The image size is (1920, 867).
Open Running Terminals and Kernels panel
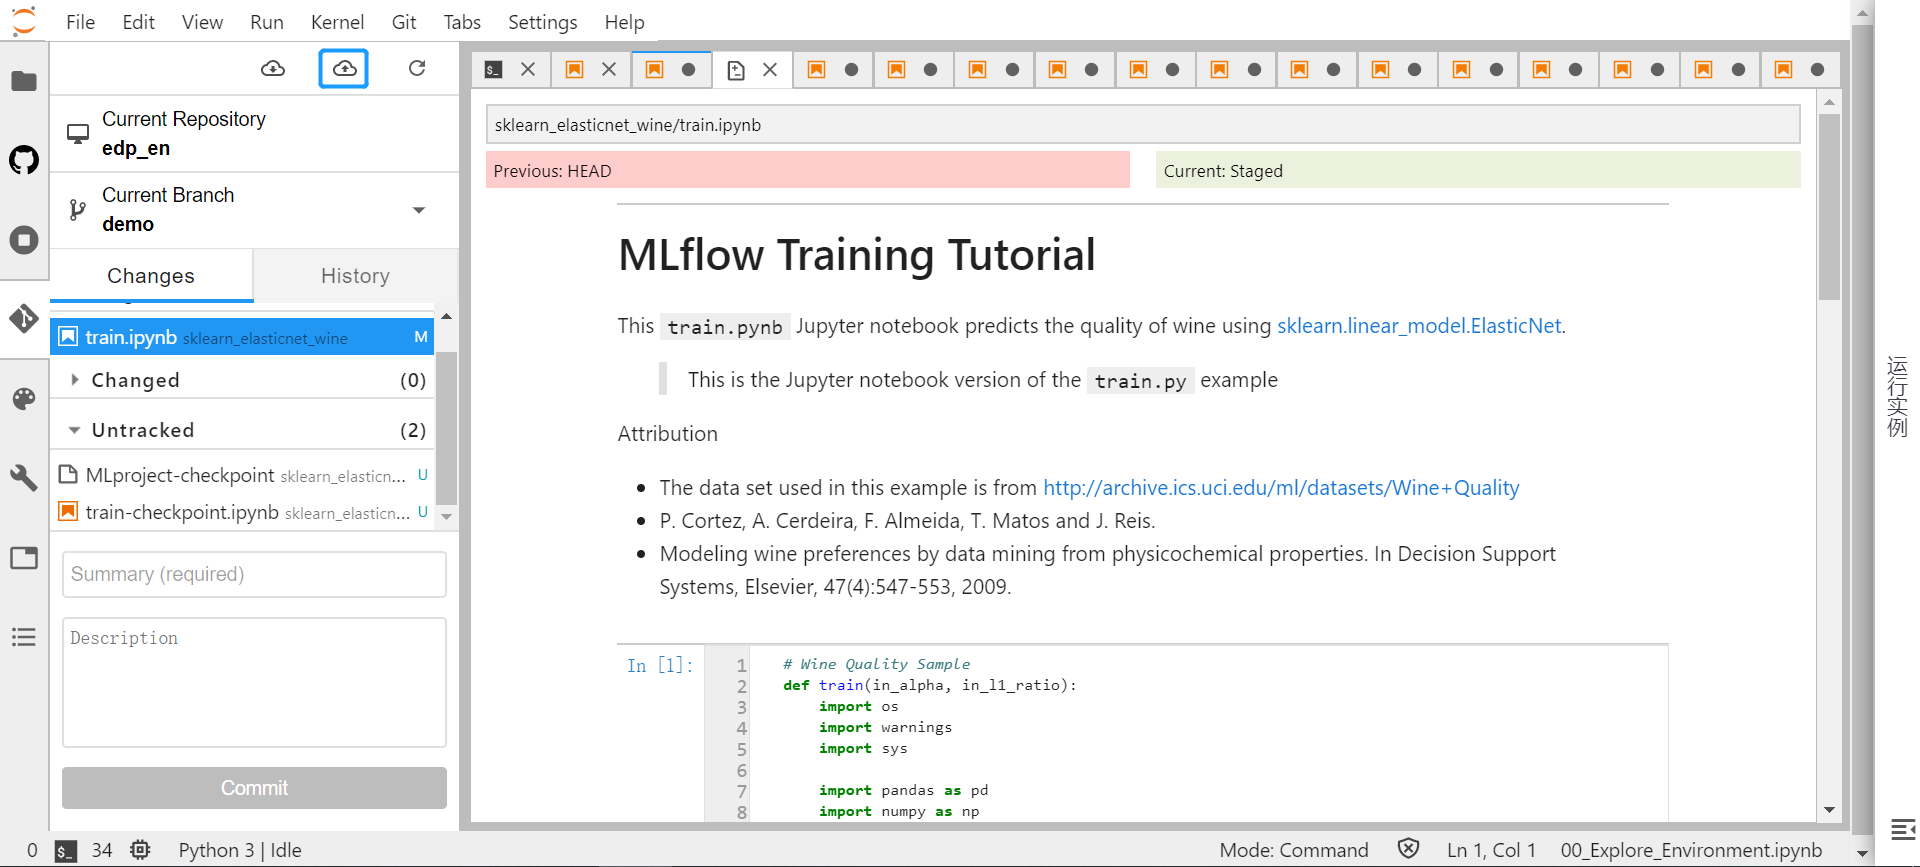24,240
